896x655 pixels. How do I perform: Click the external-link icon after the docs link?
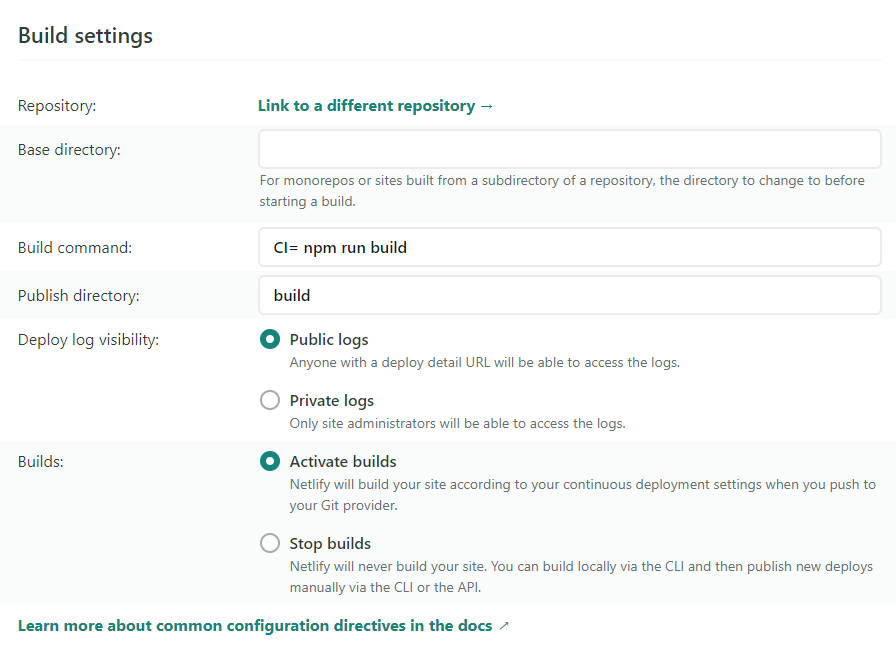pos(504,626)
